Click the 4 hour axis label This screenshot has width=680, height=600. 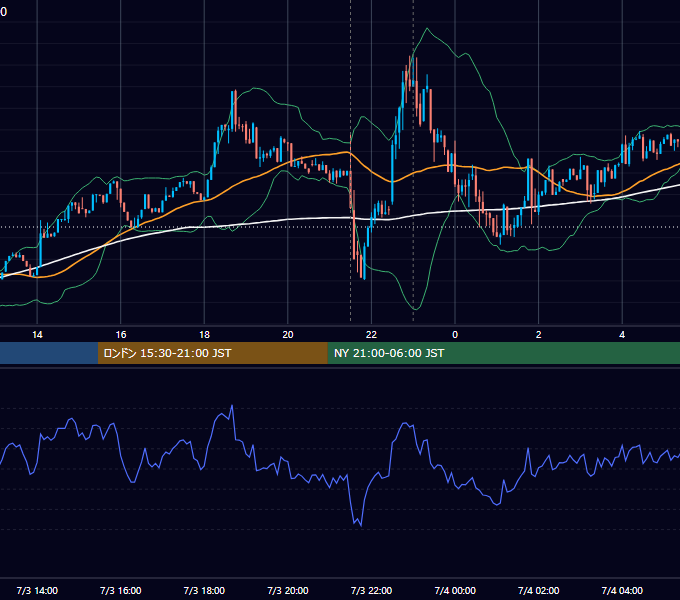coord(622,335)
